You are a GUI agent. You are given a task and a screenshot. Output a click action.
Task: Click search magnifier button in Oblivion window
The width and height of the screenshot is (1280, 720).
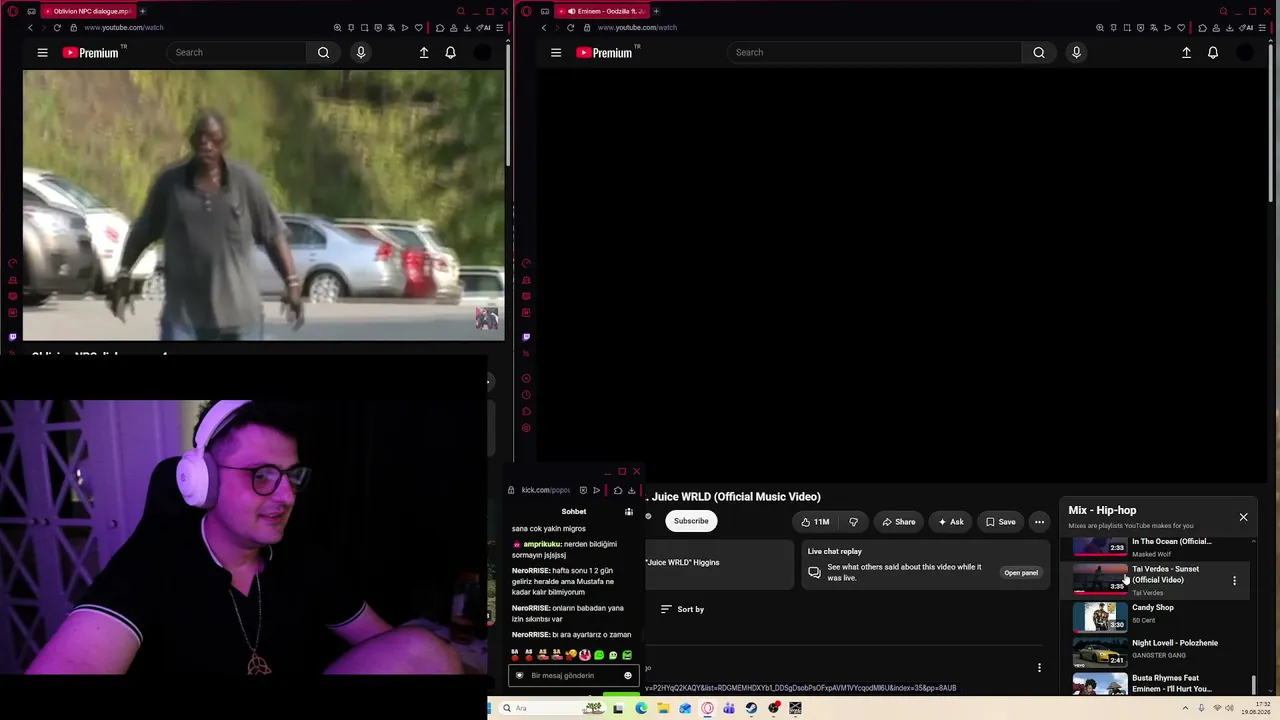pyautogui.click(x=323, y=53)
